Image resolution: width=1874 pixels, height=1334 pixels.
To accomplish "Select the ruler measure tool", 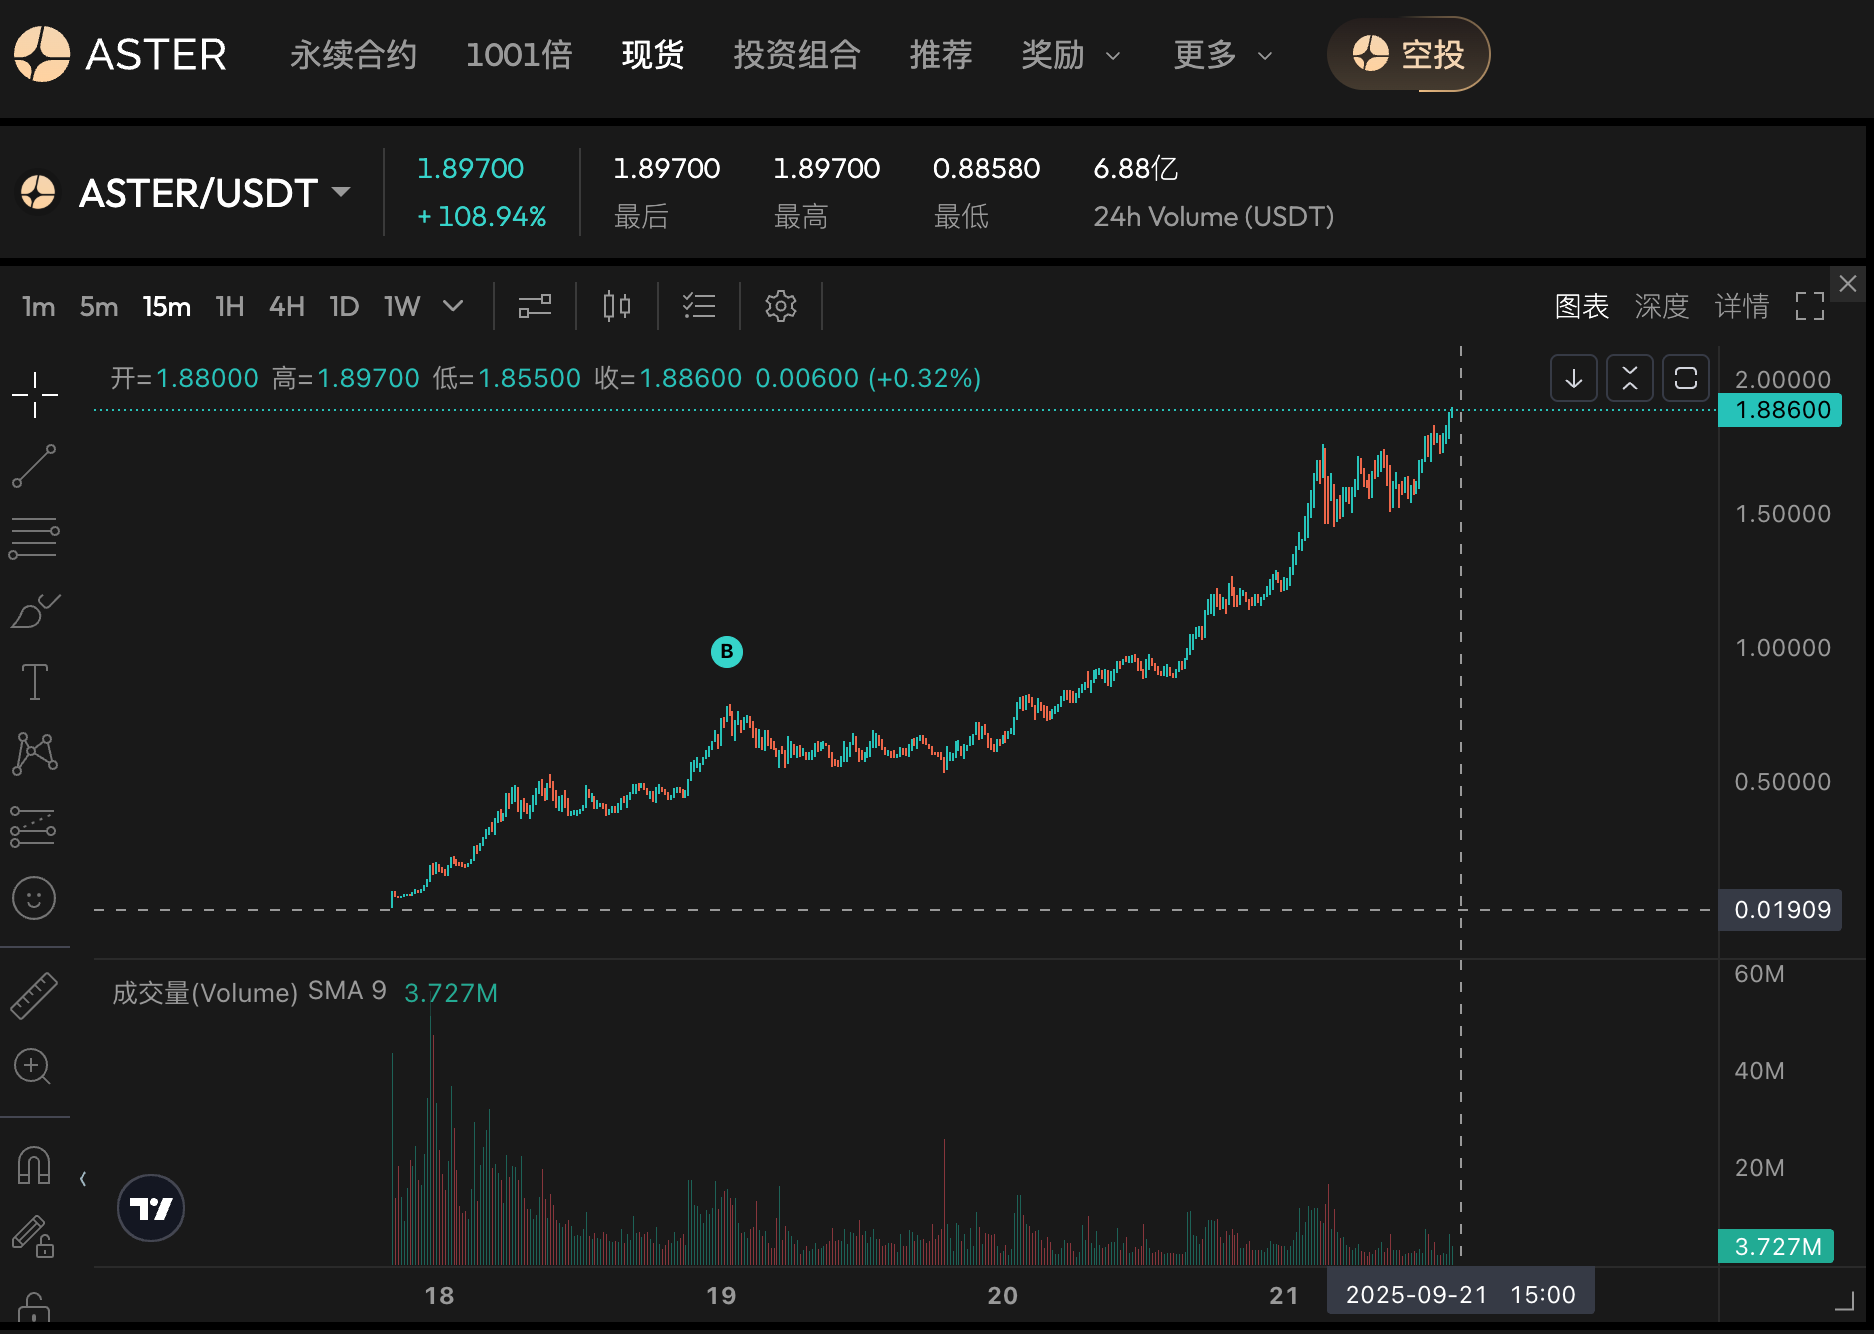I will pos(34,996).
